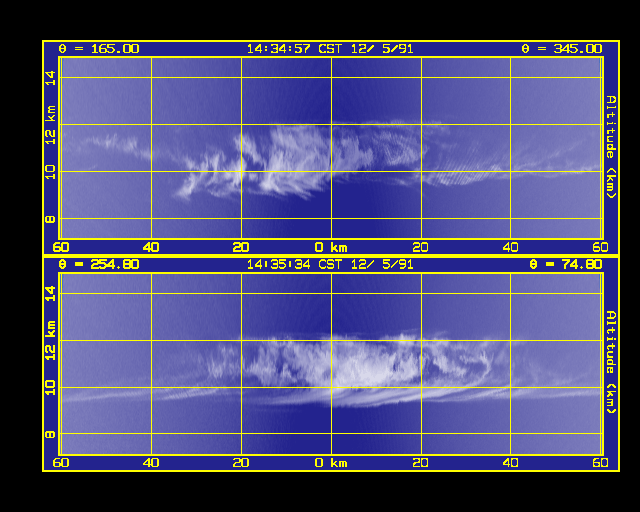Screen dimensions: 640x512
Task: Click the right-side 40 range label of the top panel
Action: 510,247
